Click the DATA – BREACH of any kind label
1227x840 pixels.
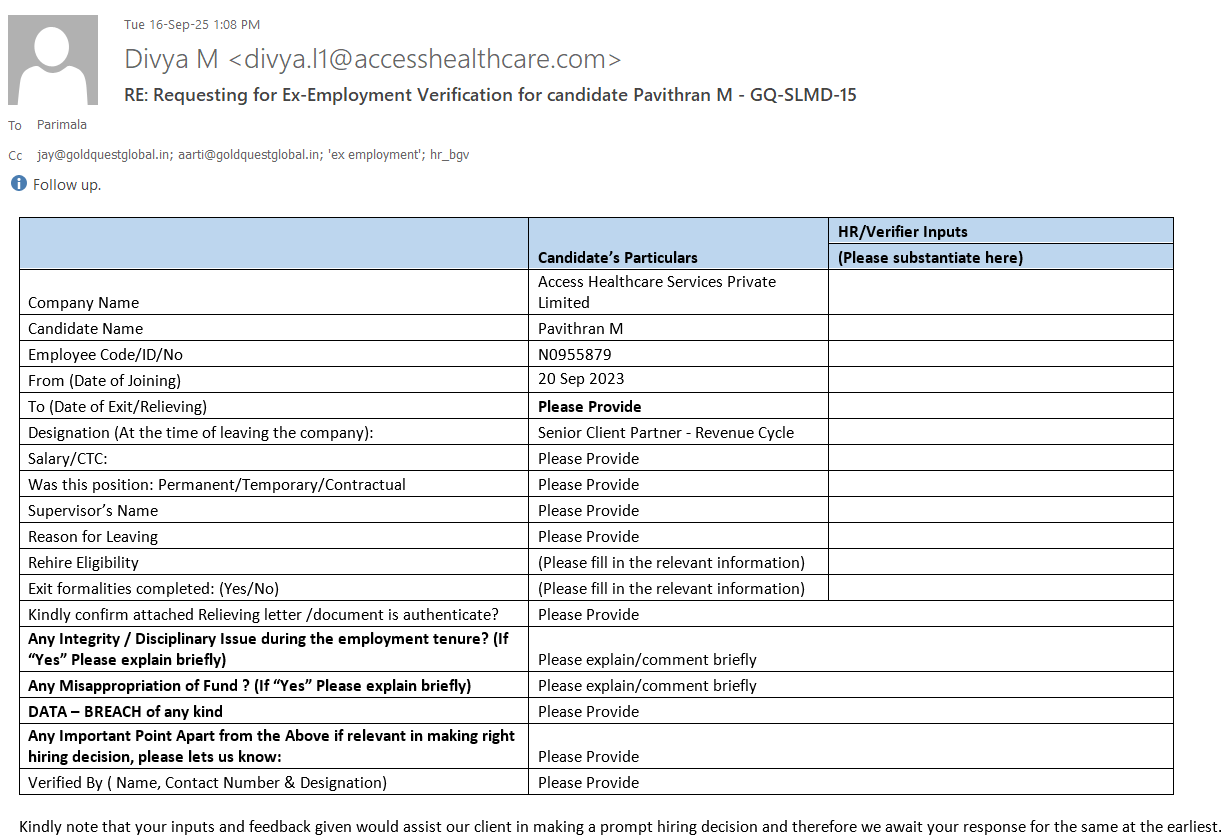(x=125, y=711)
